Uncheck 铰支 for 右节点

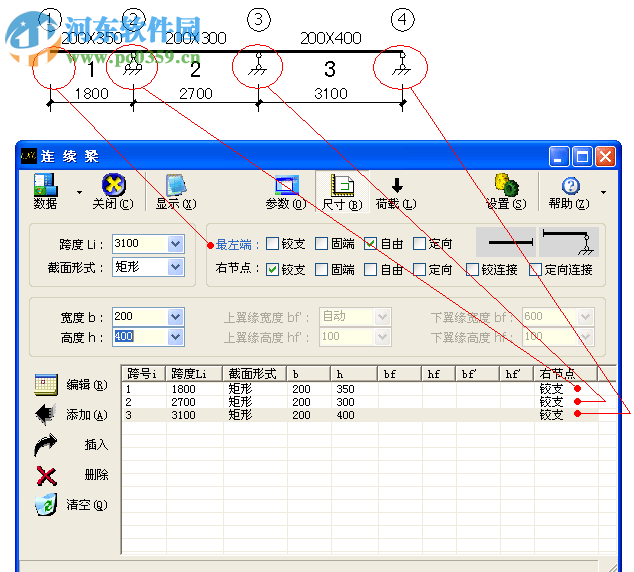(273, 270)
